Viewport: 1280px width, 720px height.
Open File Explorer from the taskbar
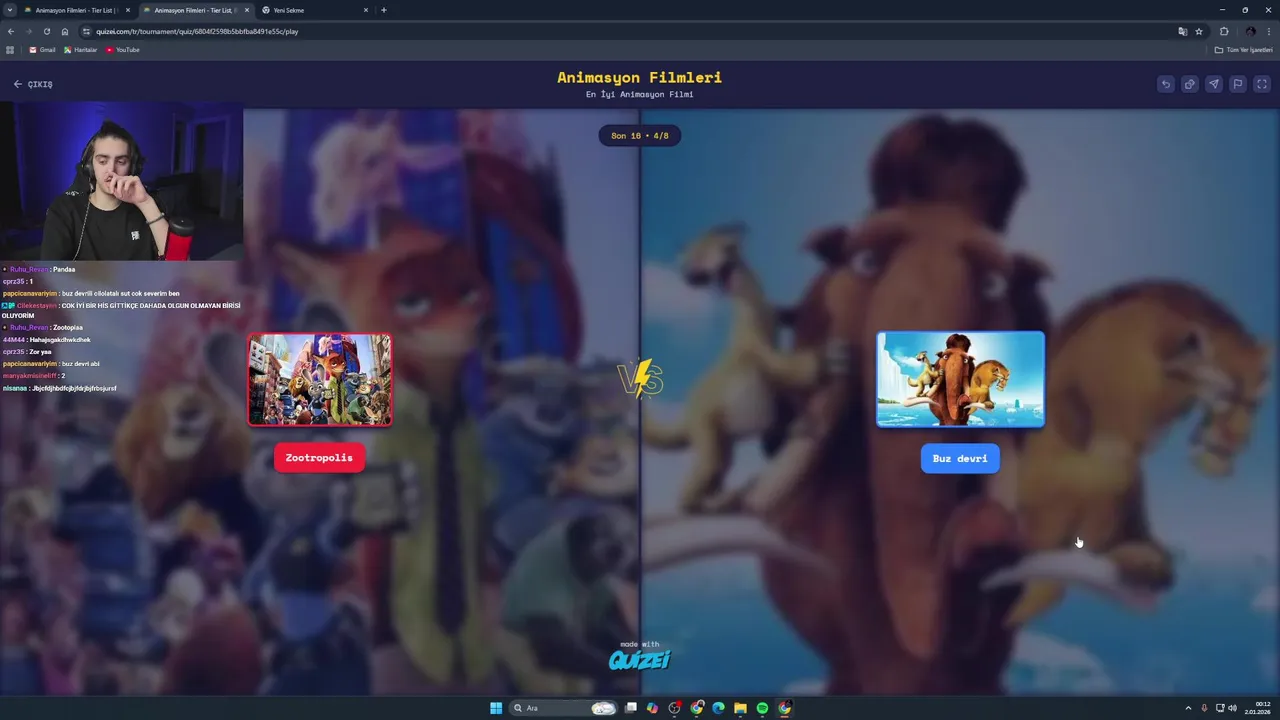point(740,708)
